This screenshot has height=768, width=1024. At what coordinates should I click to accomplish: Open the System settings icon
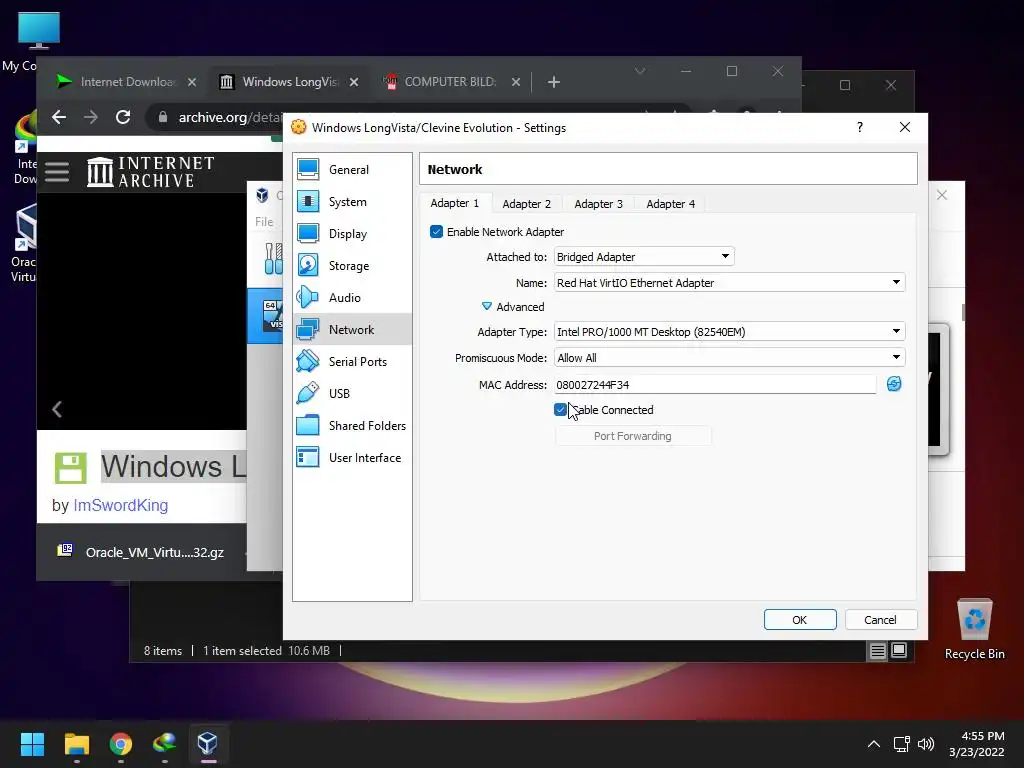point(308,202)
